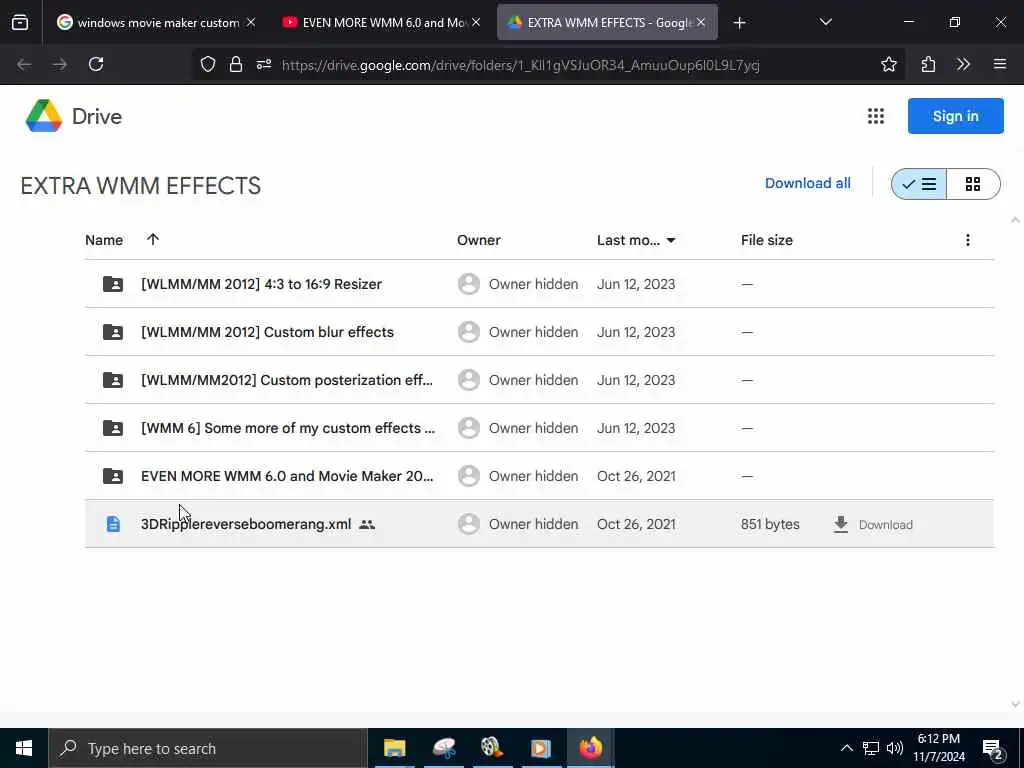Open the Google apps grid icon
Viewport: 1024px width, 768px height.
coord(876,116)
